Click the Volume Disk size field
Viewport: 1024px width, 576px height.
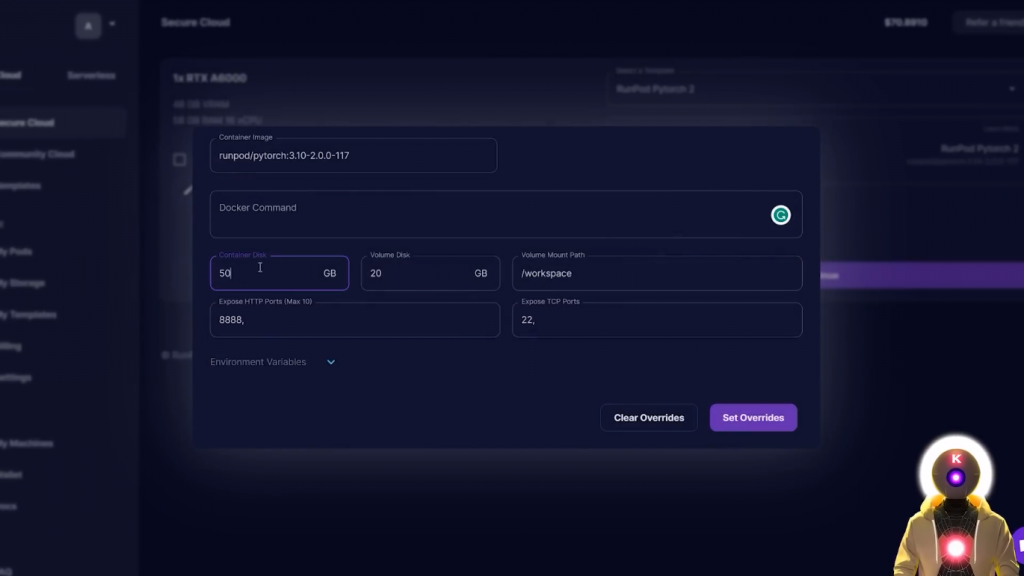430,273
